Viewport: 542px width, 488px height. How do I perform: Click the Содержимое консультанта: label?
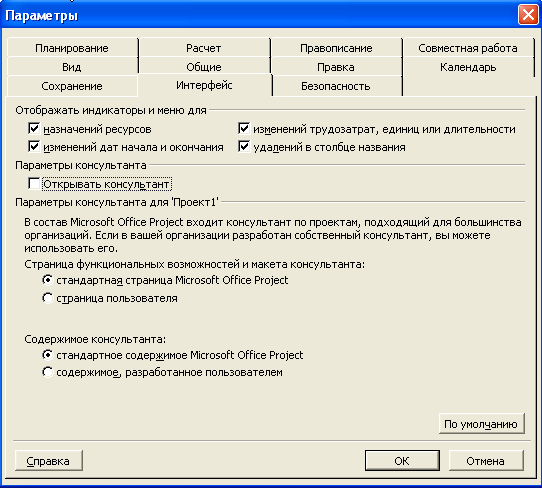tap(95, 339)
